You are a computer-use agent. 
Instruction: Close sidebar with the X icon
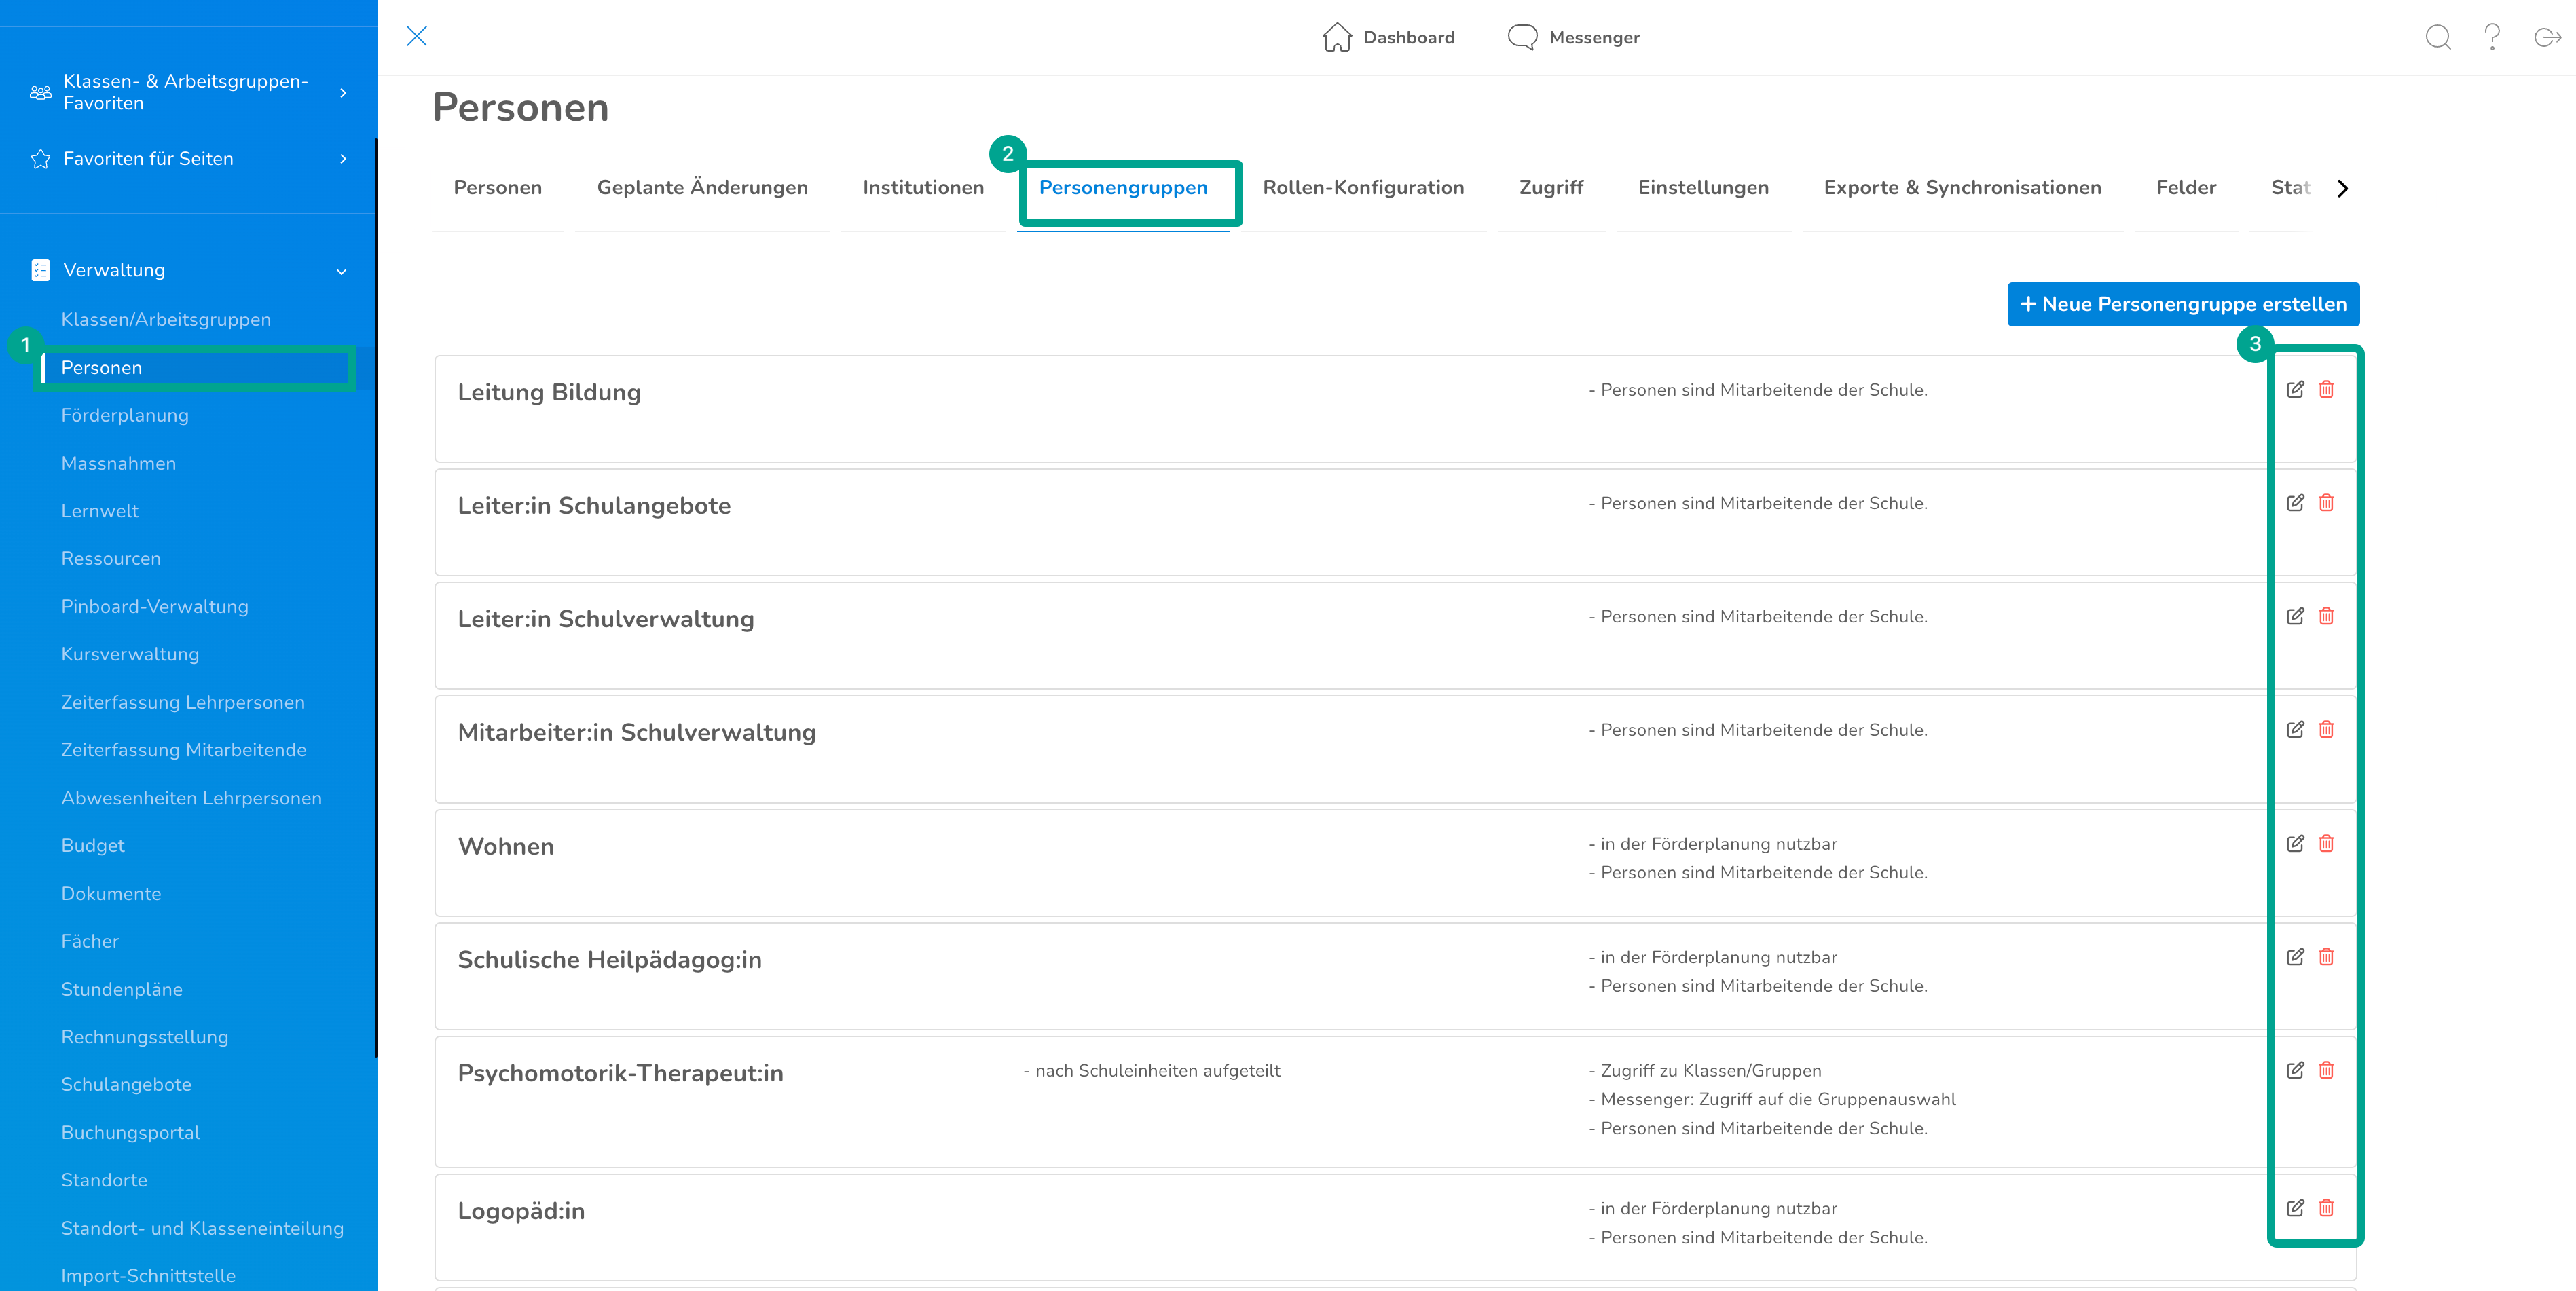point(417,37)
